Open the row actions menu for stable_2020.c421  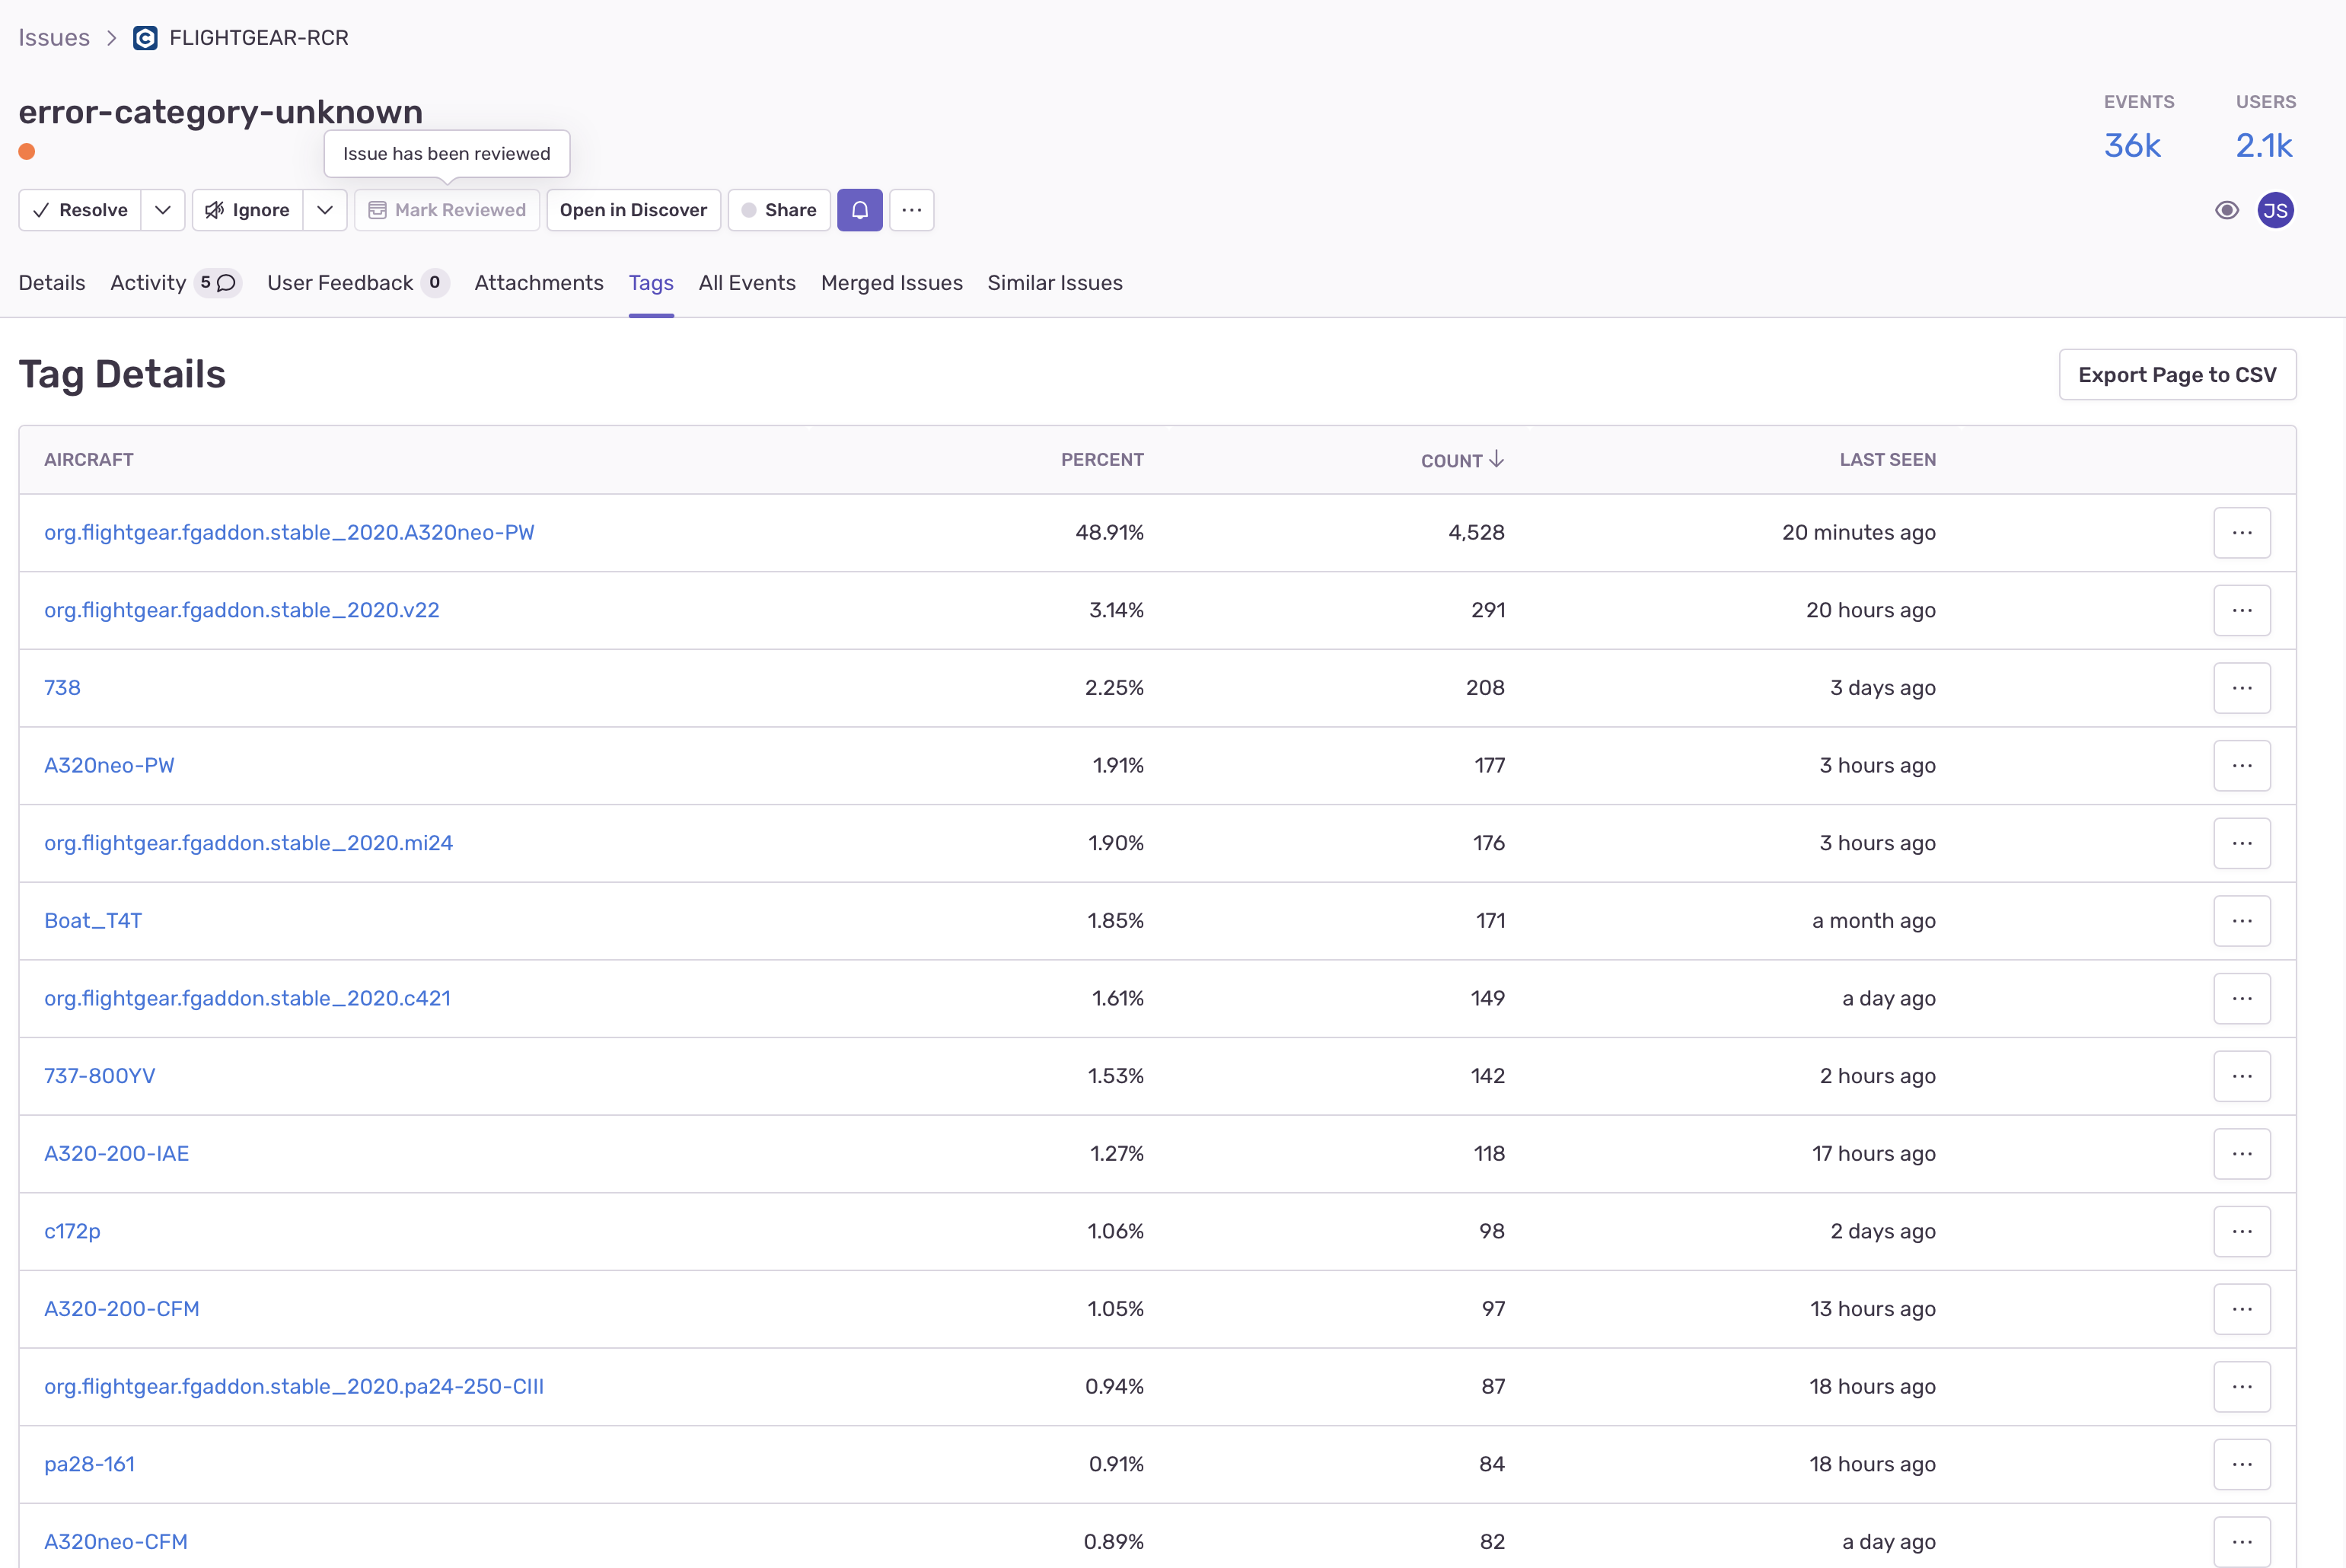click(x=2242, y=998)
